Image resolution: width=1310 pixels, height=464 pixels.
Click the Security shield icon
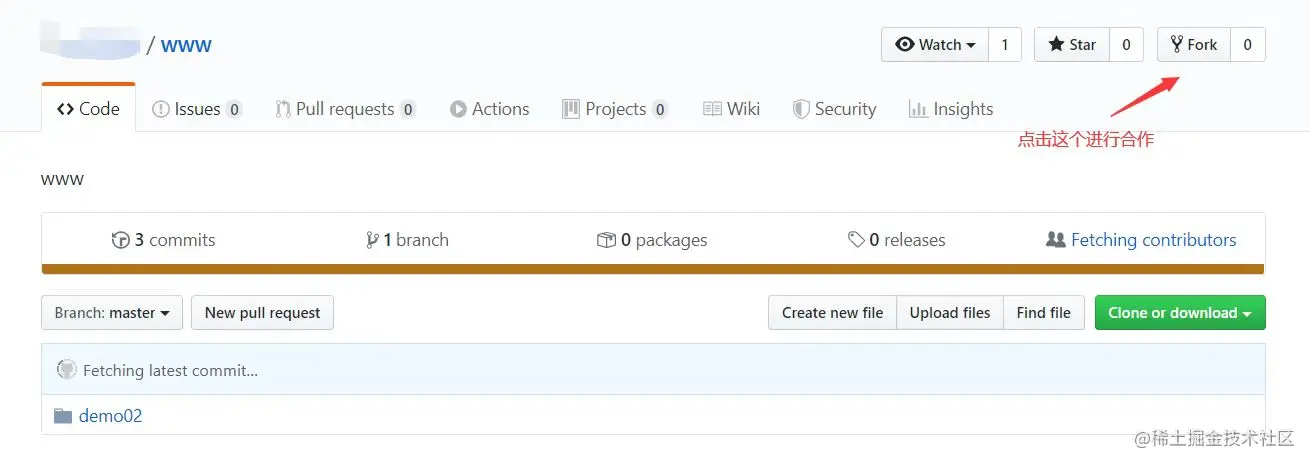(x=801, y=109)
